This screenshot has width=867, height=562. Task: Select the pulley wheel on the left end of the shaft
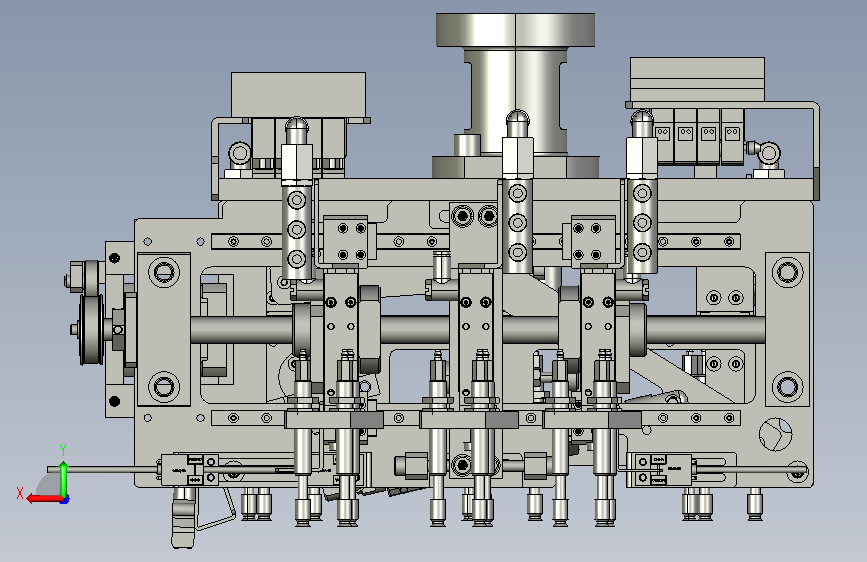coord(91,330)
